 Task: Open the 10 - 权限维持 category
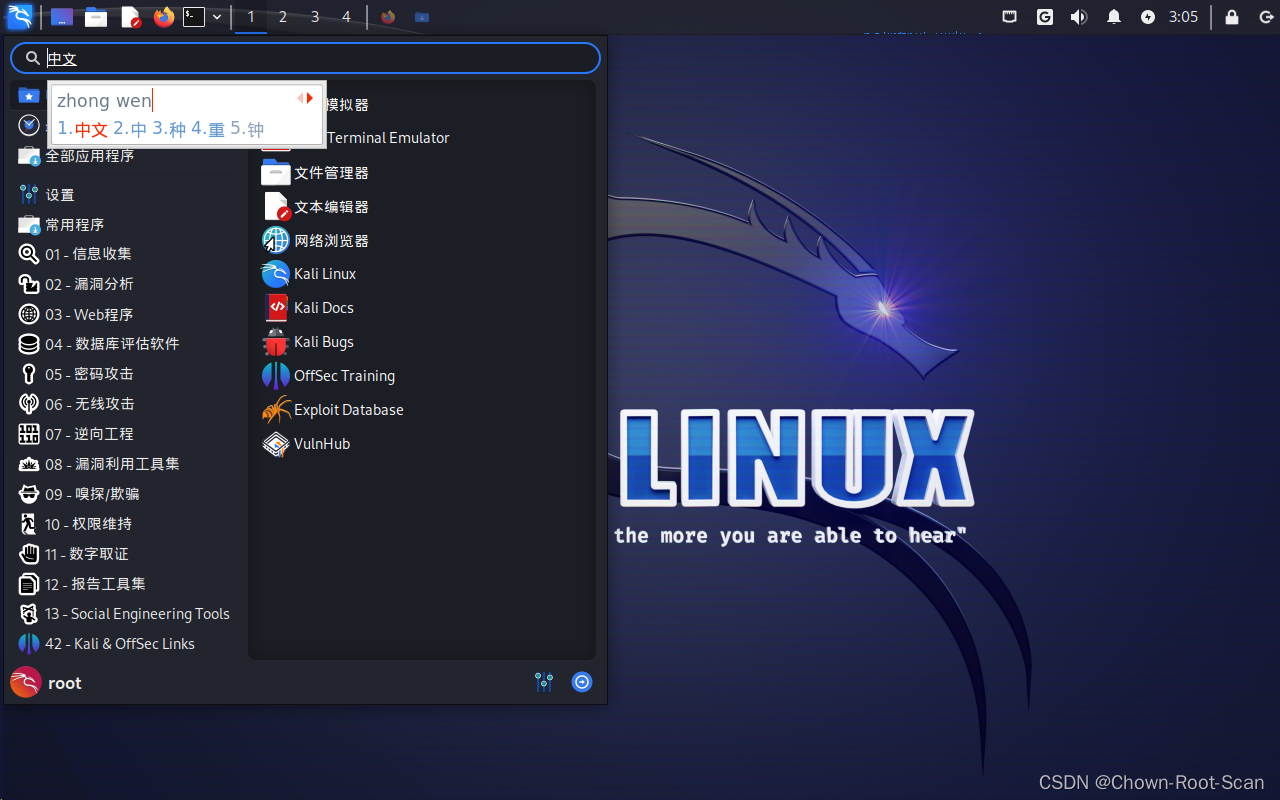pyautogui.click(x=127, y=524)
